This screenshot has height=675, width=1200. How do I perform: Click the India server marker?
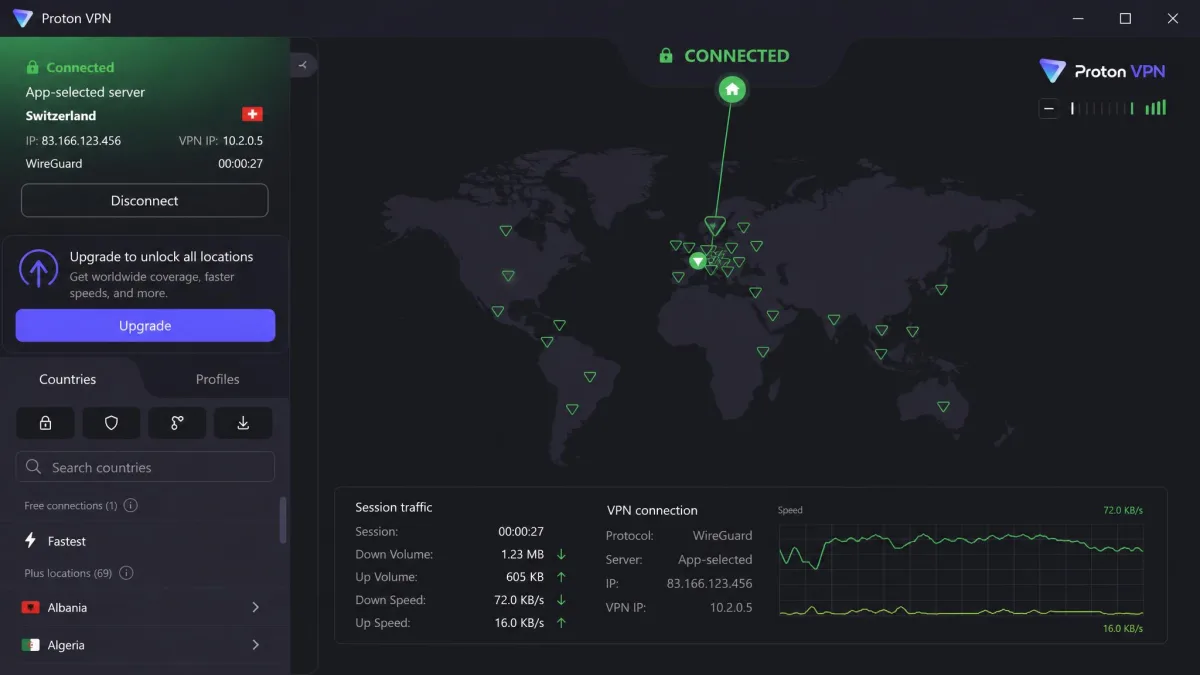pos(834,320)
